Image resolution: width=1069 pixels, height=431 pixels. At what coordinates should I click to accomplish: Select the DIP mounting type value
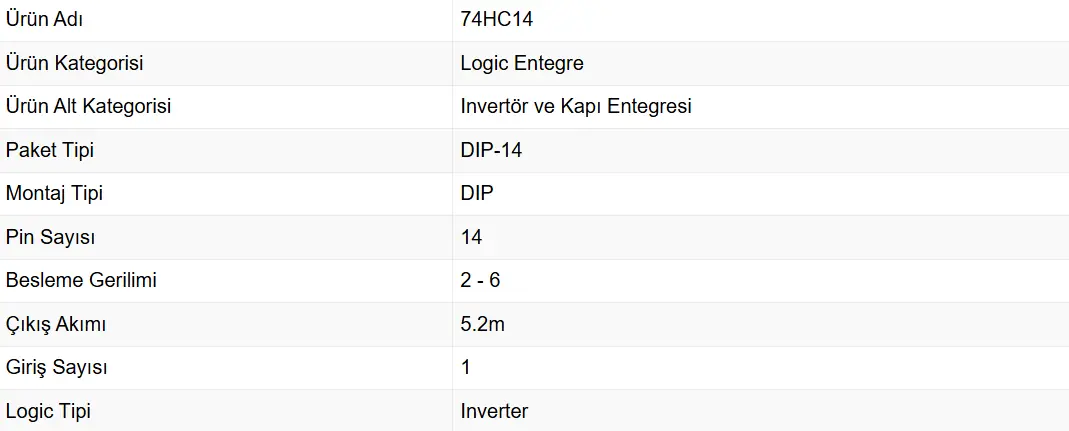[477, 193]
